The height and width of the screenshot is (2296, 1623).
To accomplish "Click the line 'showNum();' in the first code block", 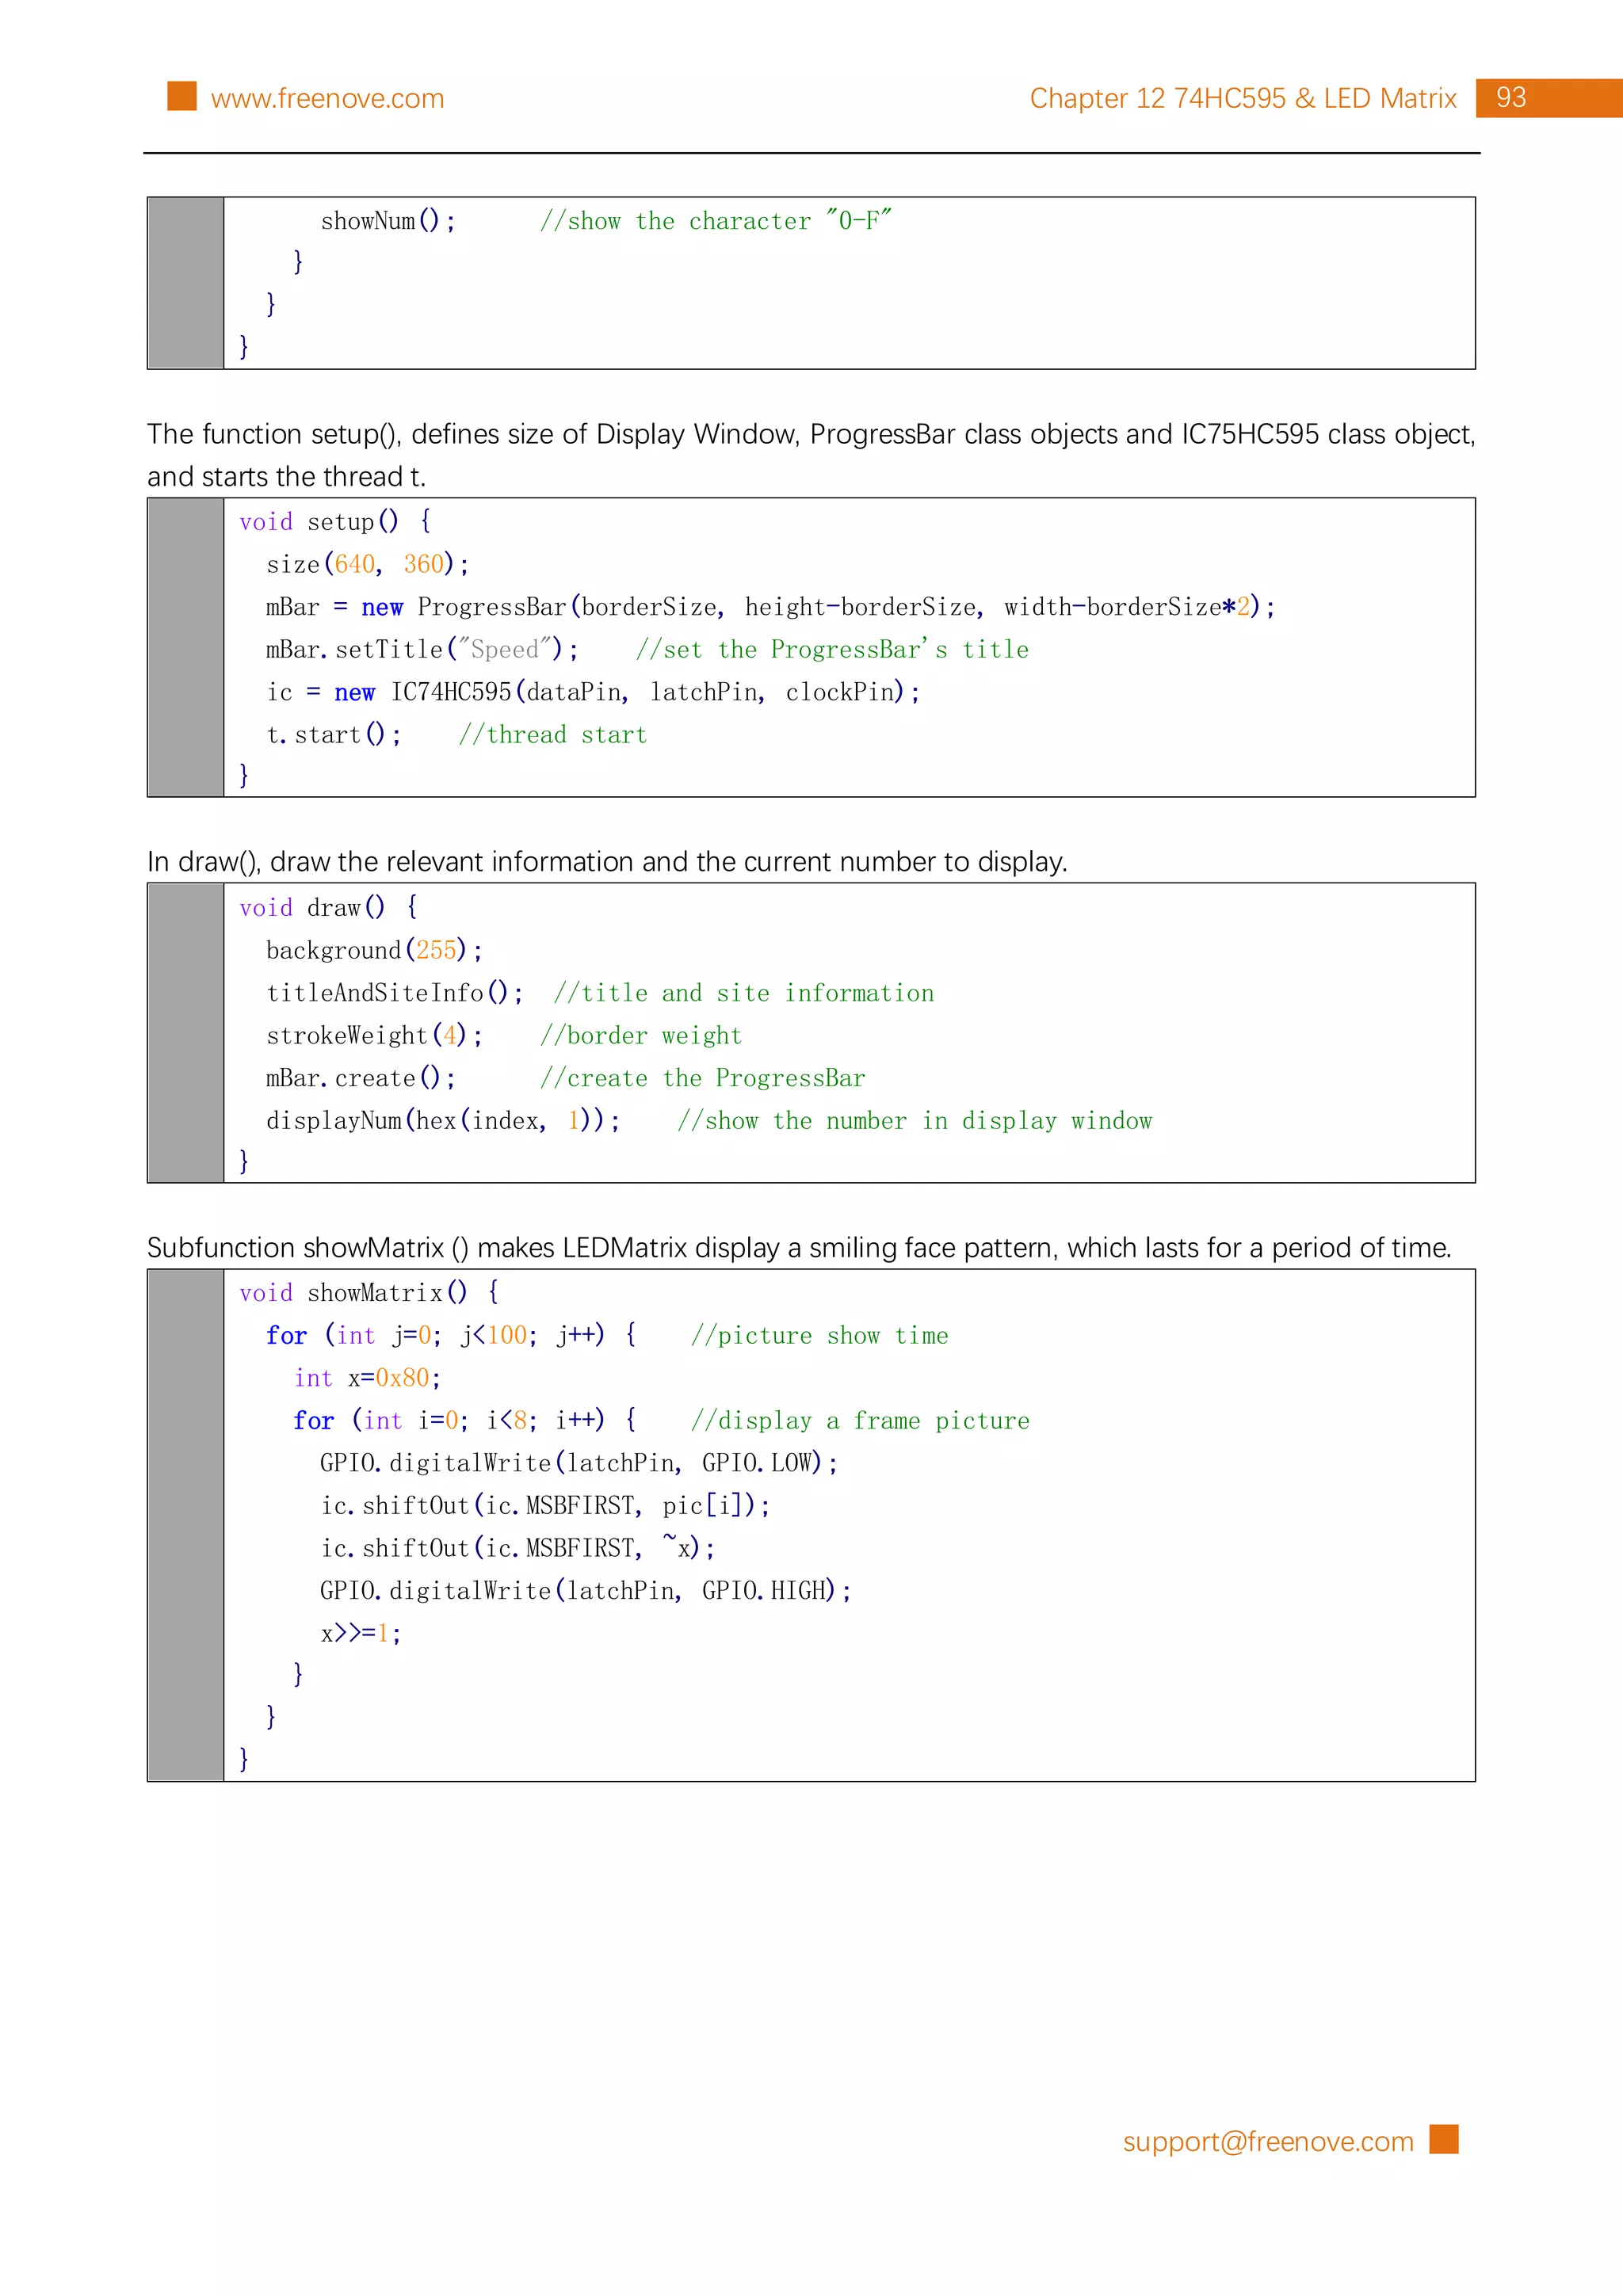I will coord(388,221).
